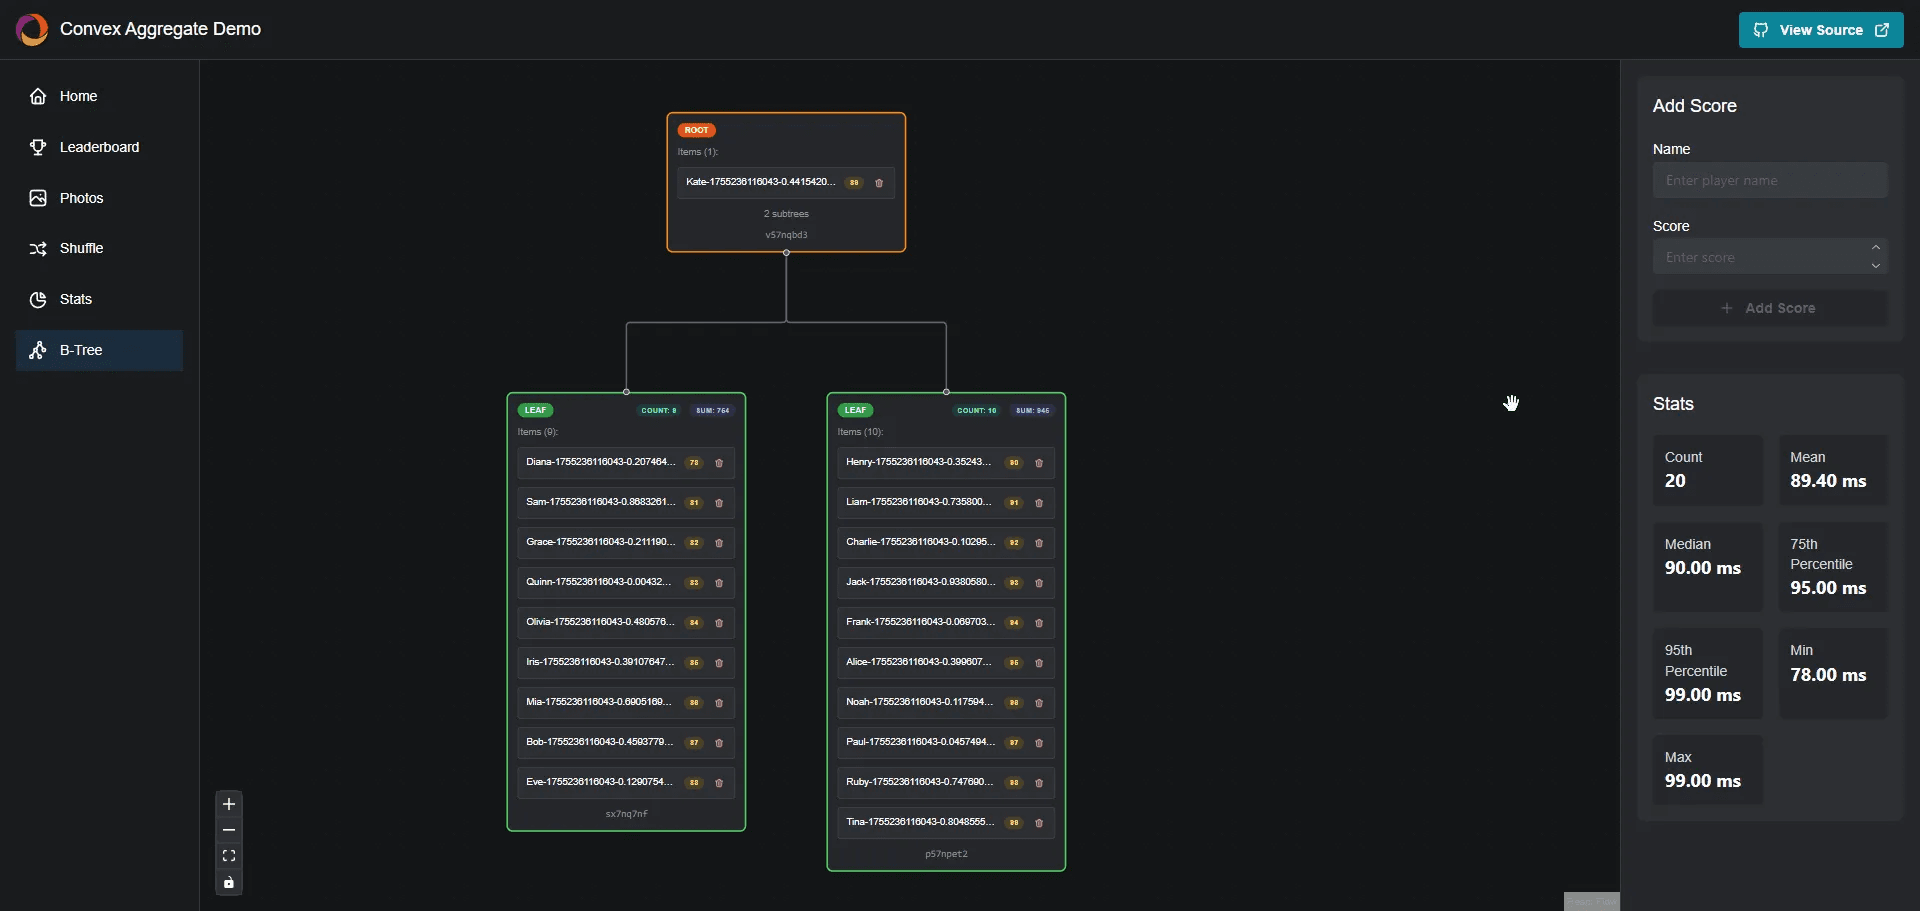Open Stats in sidebar navigation

75,299
